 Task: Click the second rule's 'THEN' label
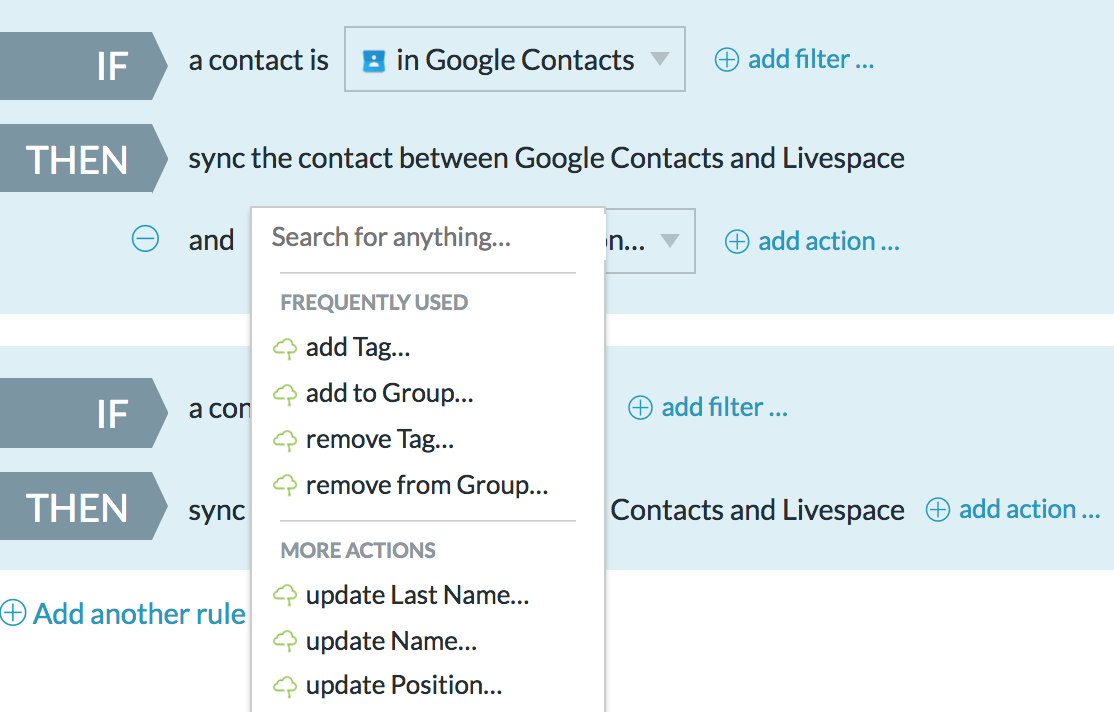[x=77, y=507]
